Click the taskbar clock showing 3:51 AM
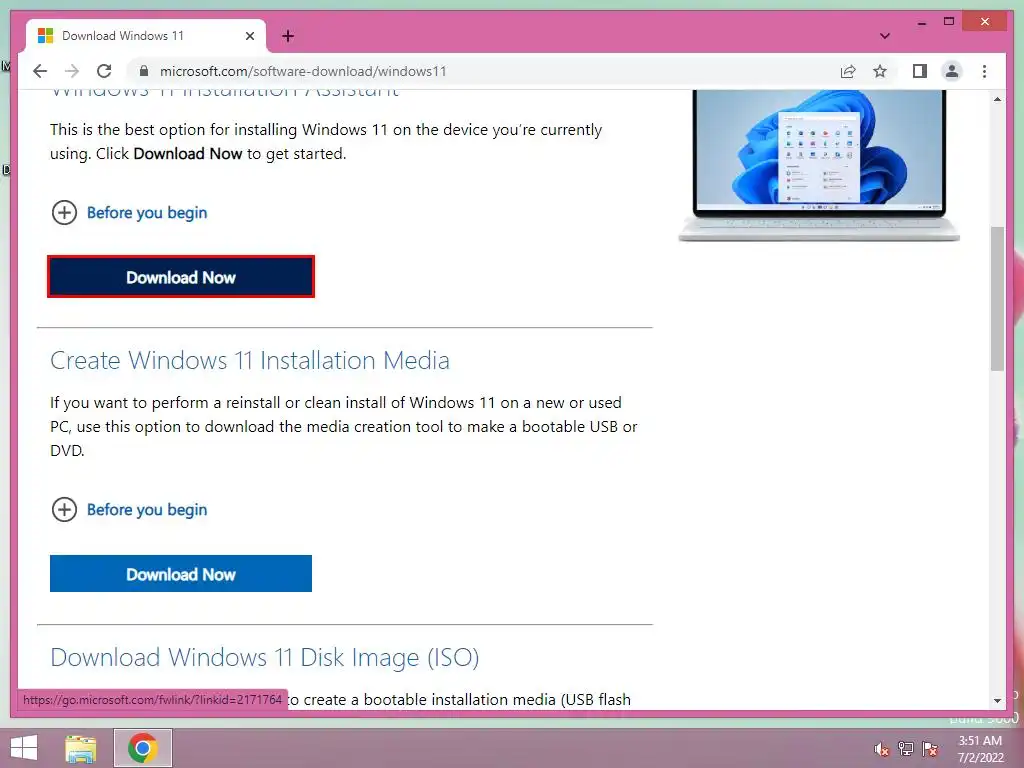 (x=980, y=749)
